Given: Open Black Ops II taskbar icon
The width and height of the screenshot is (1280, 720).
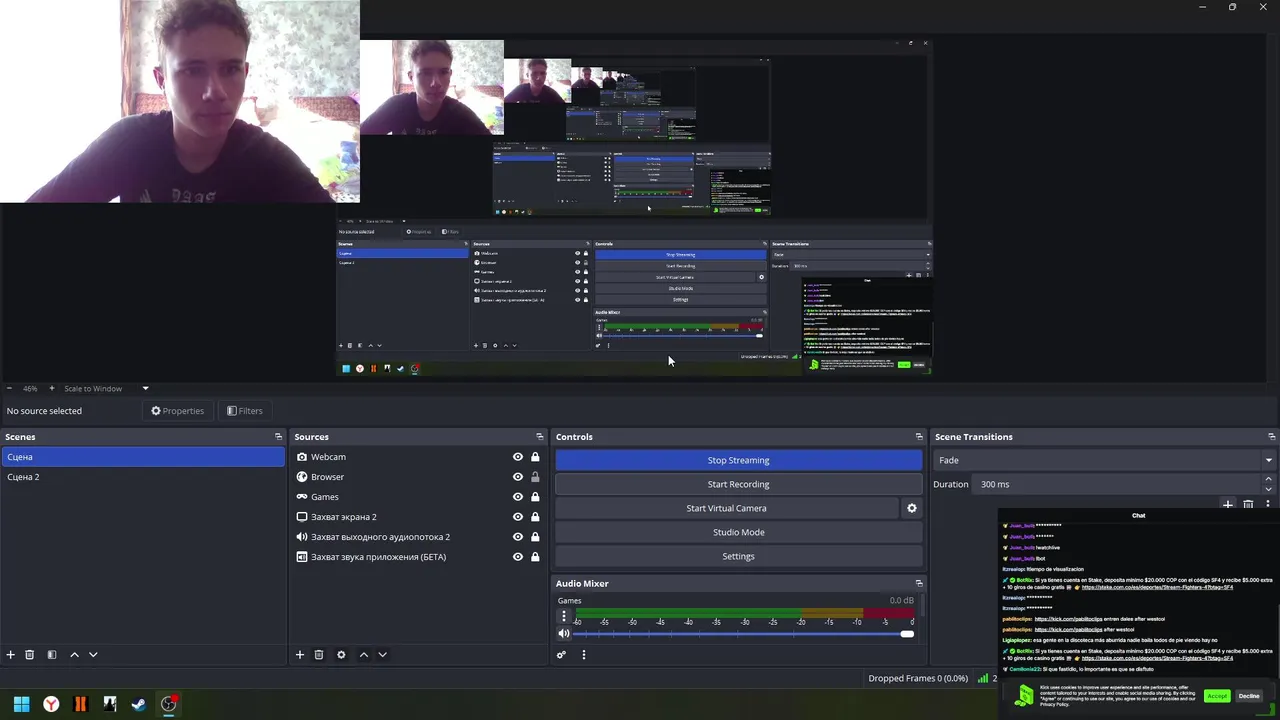Looking at the screenshot, I should pos(80,704).
